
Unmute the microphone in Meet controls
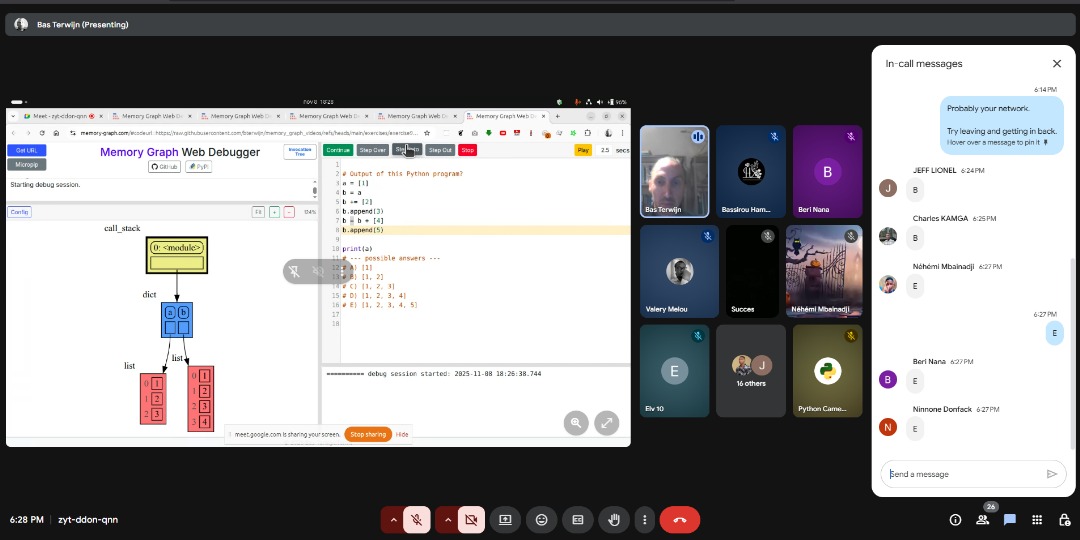pos(417,520)
